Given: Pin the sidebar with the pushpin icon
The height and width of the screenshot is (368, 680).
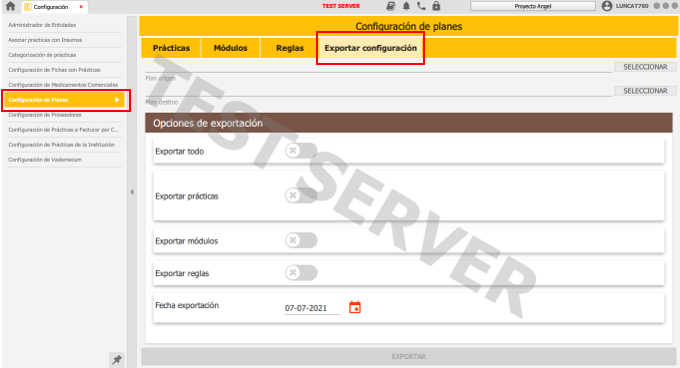Looking at the screenshot, I should click(x=117, y=359).
